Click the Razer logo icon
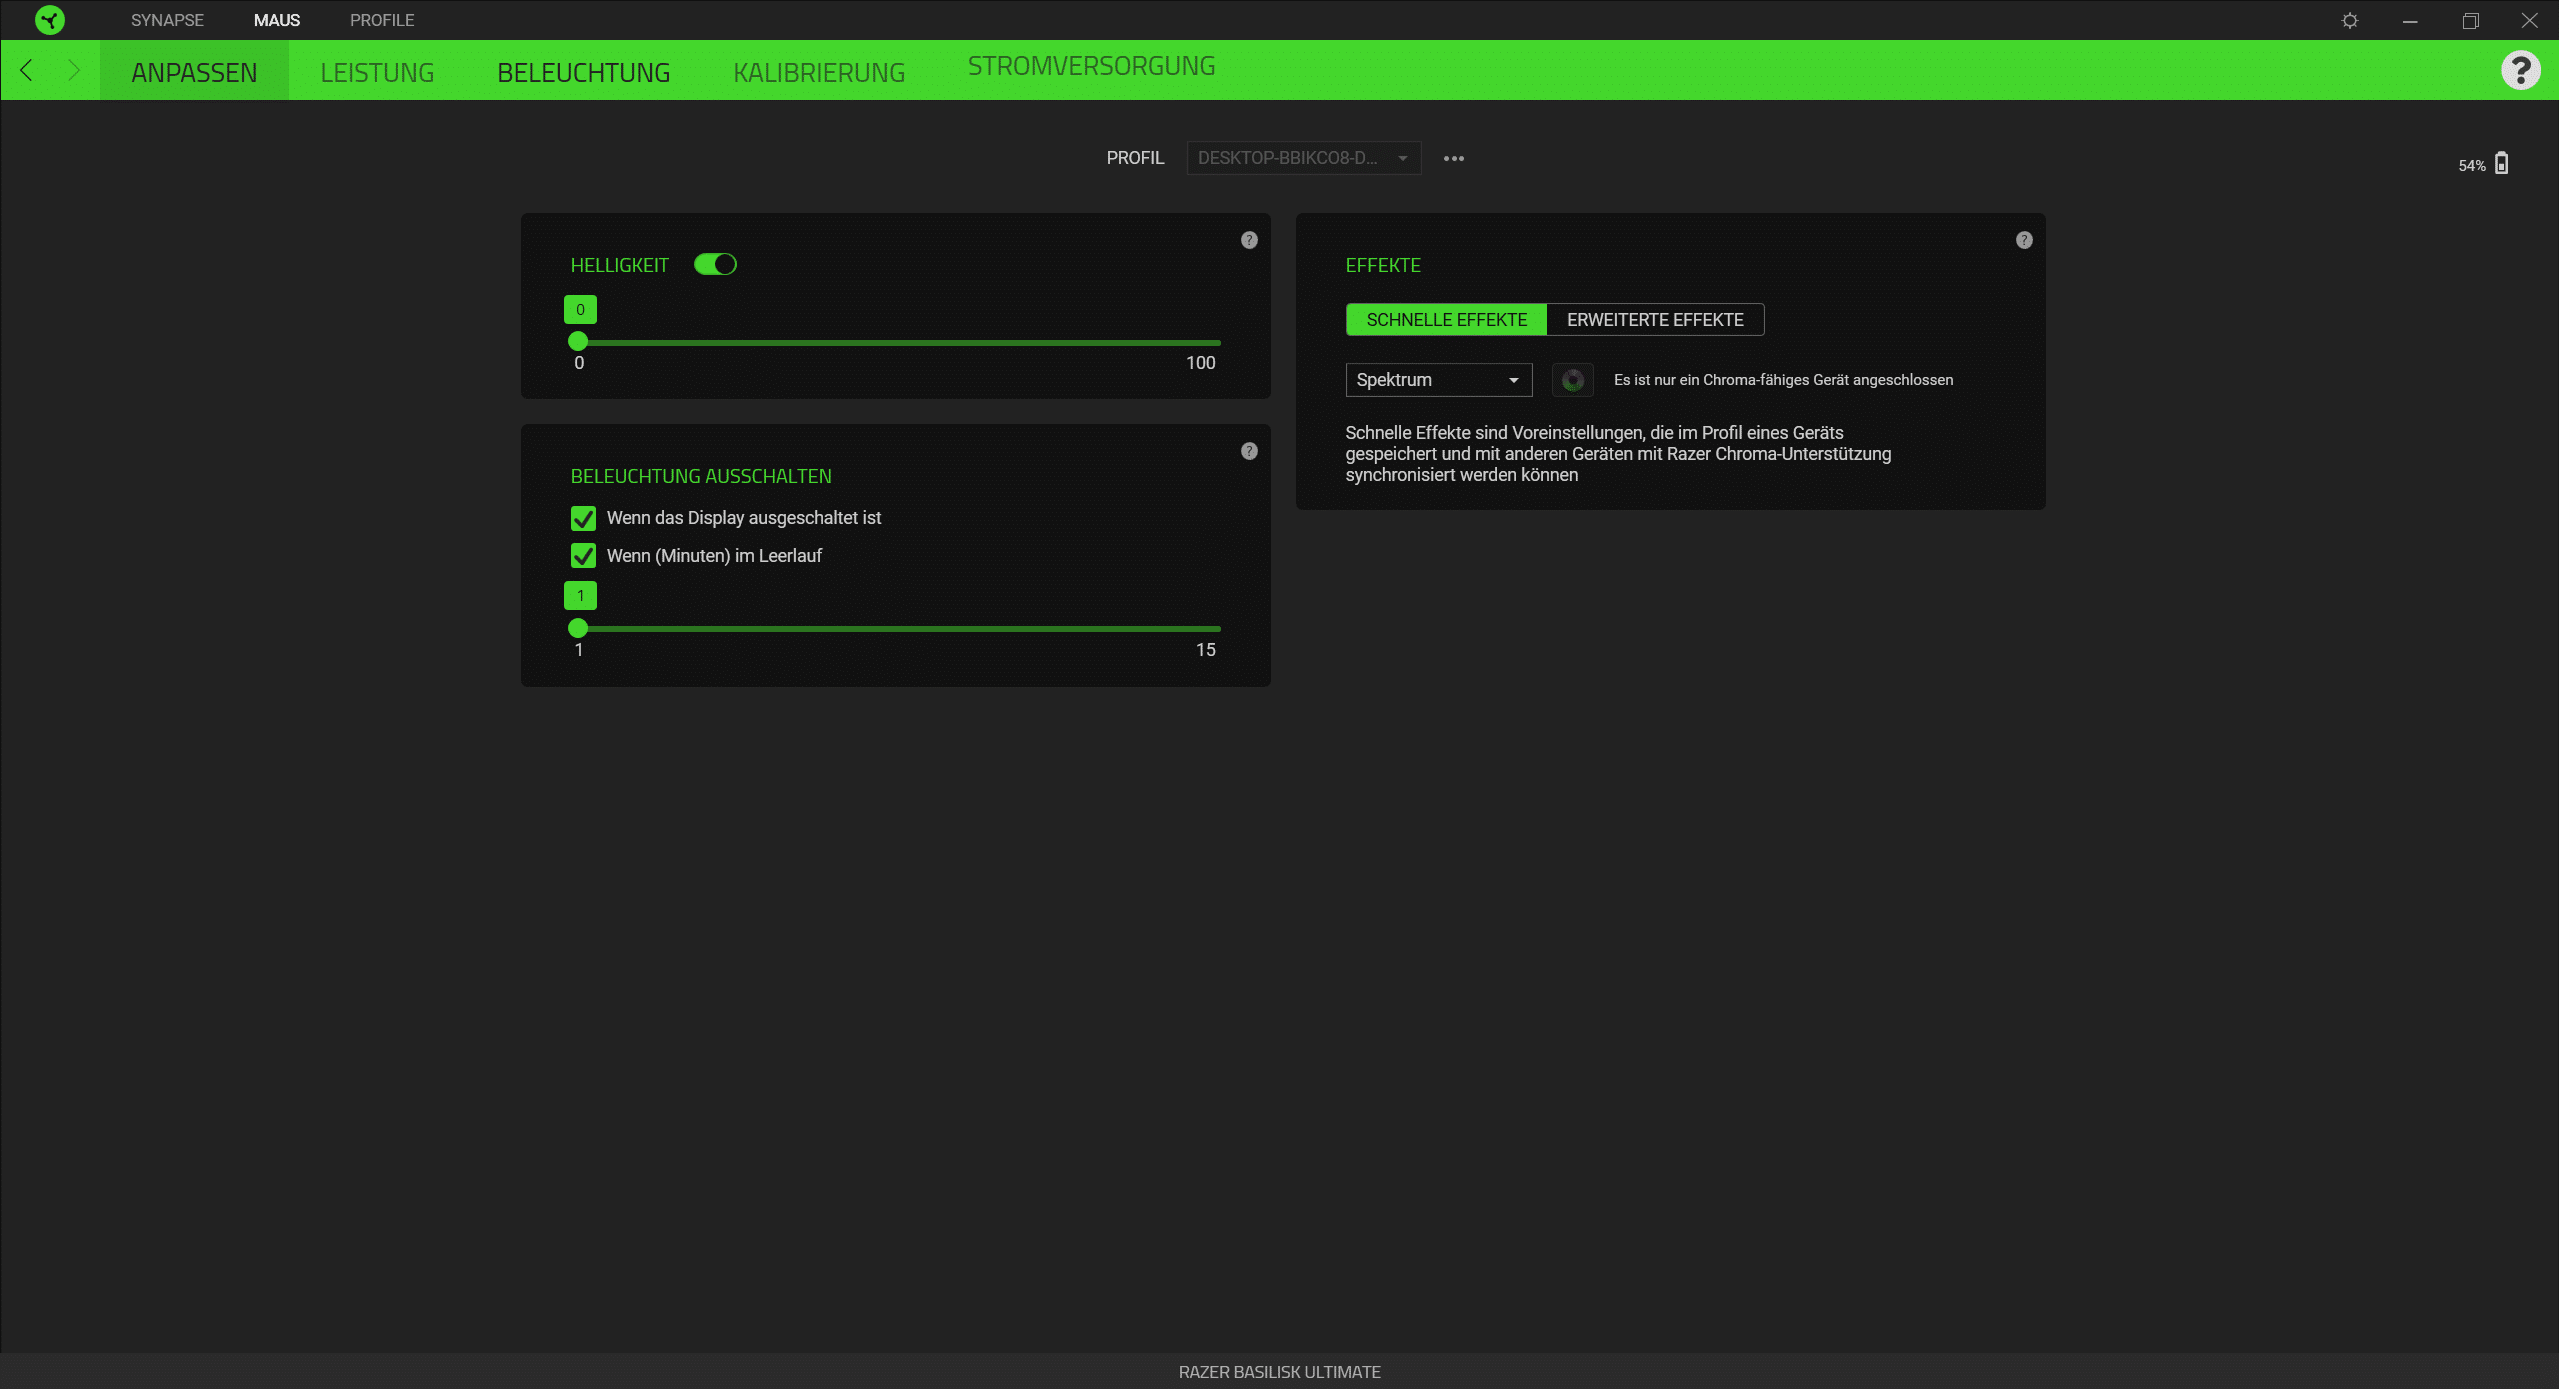 (49, 20)
